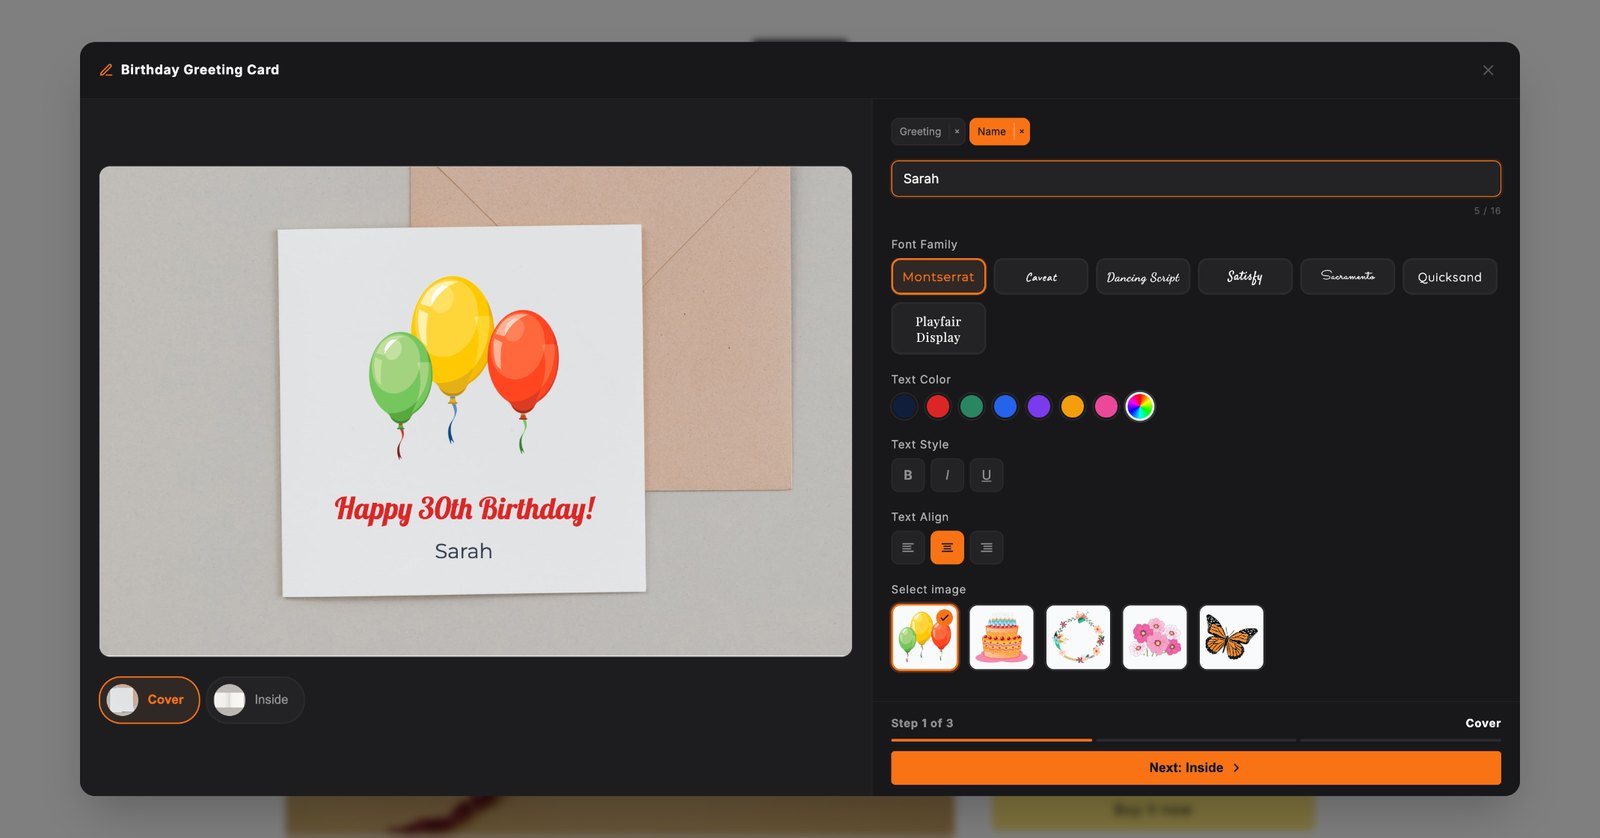Viewport: 1600px width, 838px height.
Task: Click the 'Happy 30th Birthday!' text on card
Action: [x=465, y=509]
